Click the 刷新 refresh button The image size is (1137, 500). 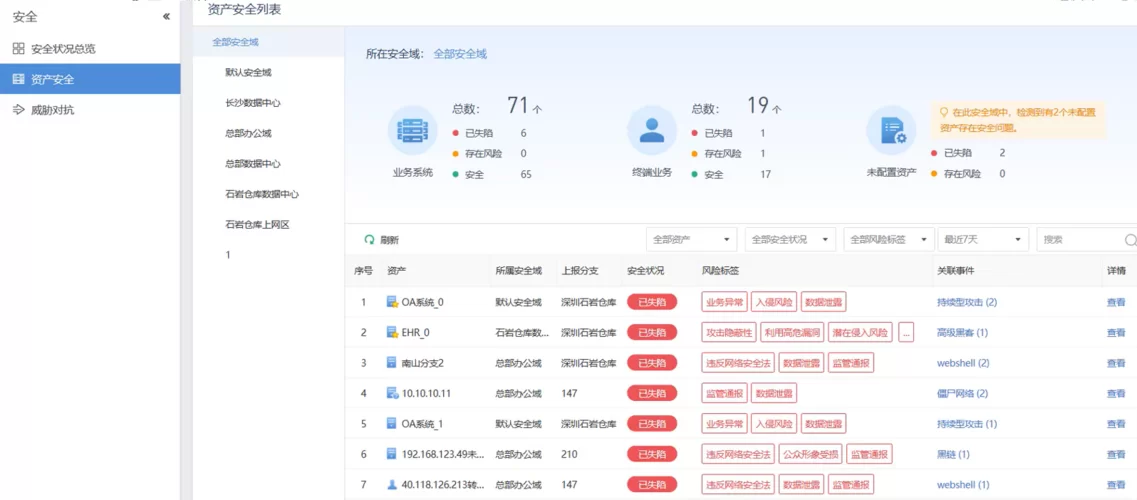pyautogui.click(x=381, y=240)
